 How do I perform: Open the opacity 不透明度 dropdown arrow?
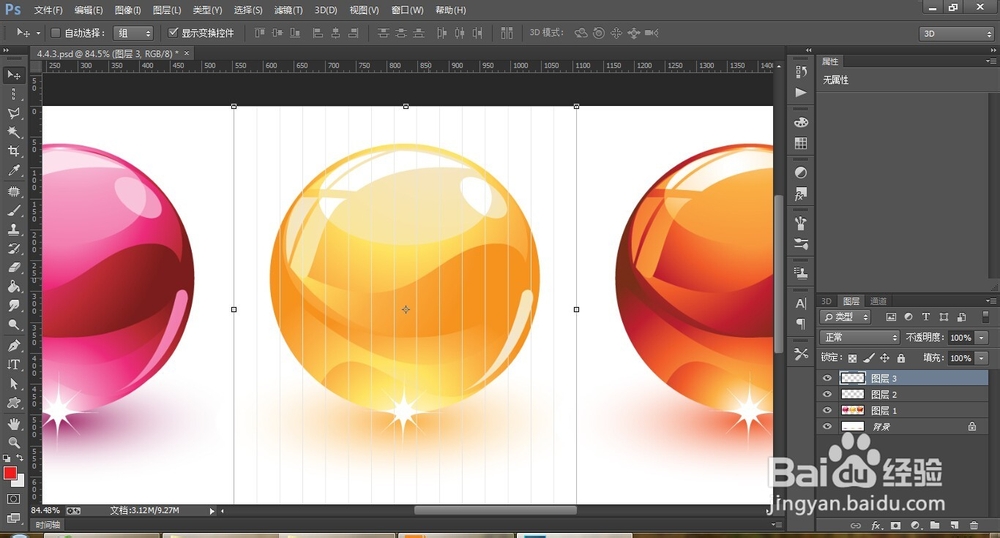click(x=982, y=338)
